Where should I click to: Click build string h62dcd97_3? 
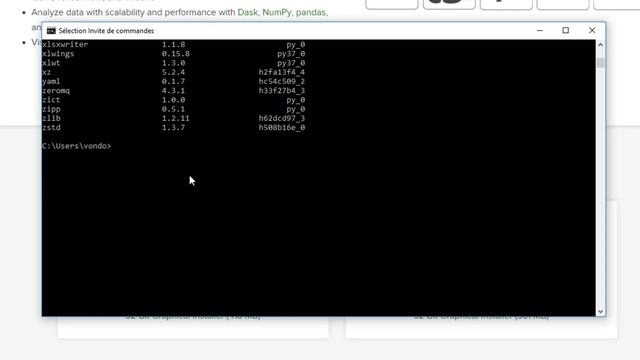(282, 118)
